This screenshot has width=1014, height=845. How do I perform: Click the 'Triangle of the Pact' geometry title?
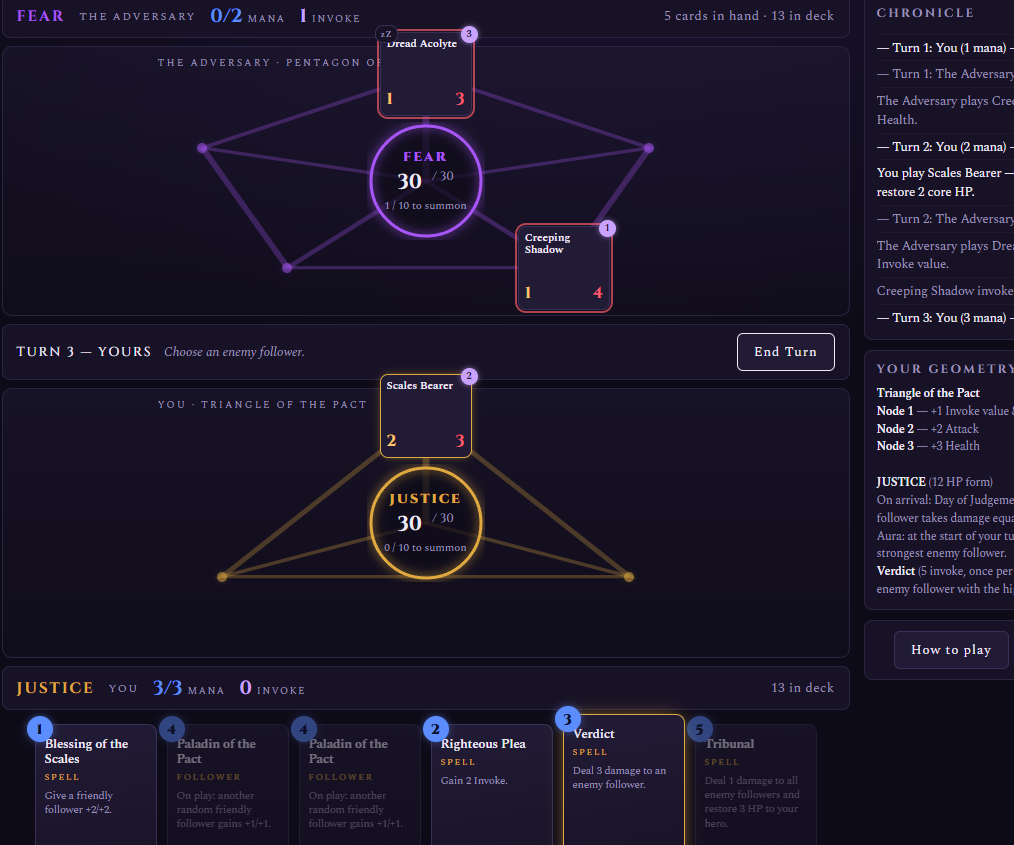927,393
